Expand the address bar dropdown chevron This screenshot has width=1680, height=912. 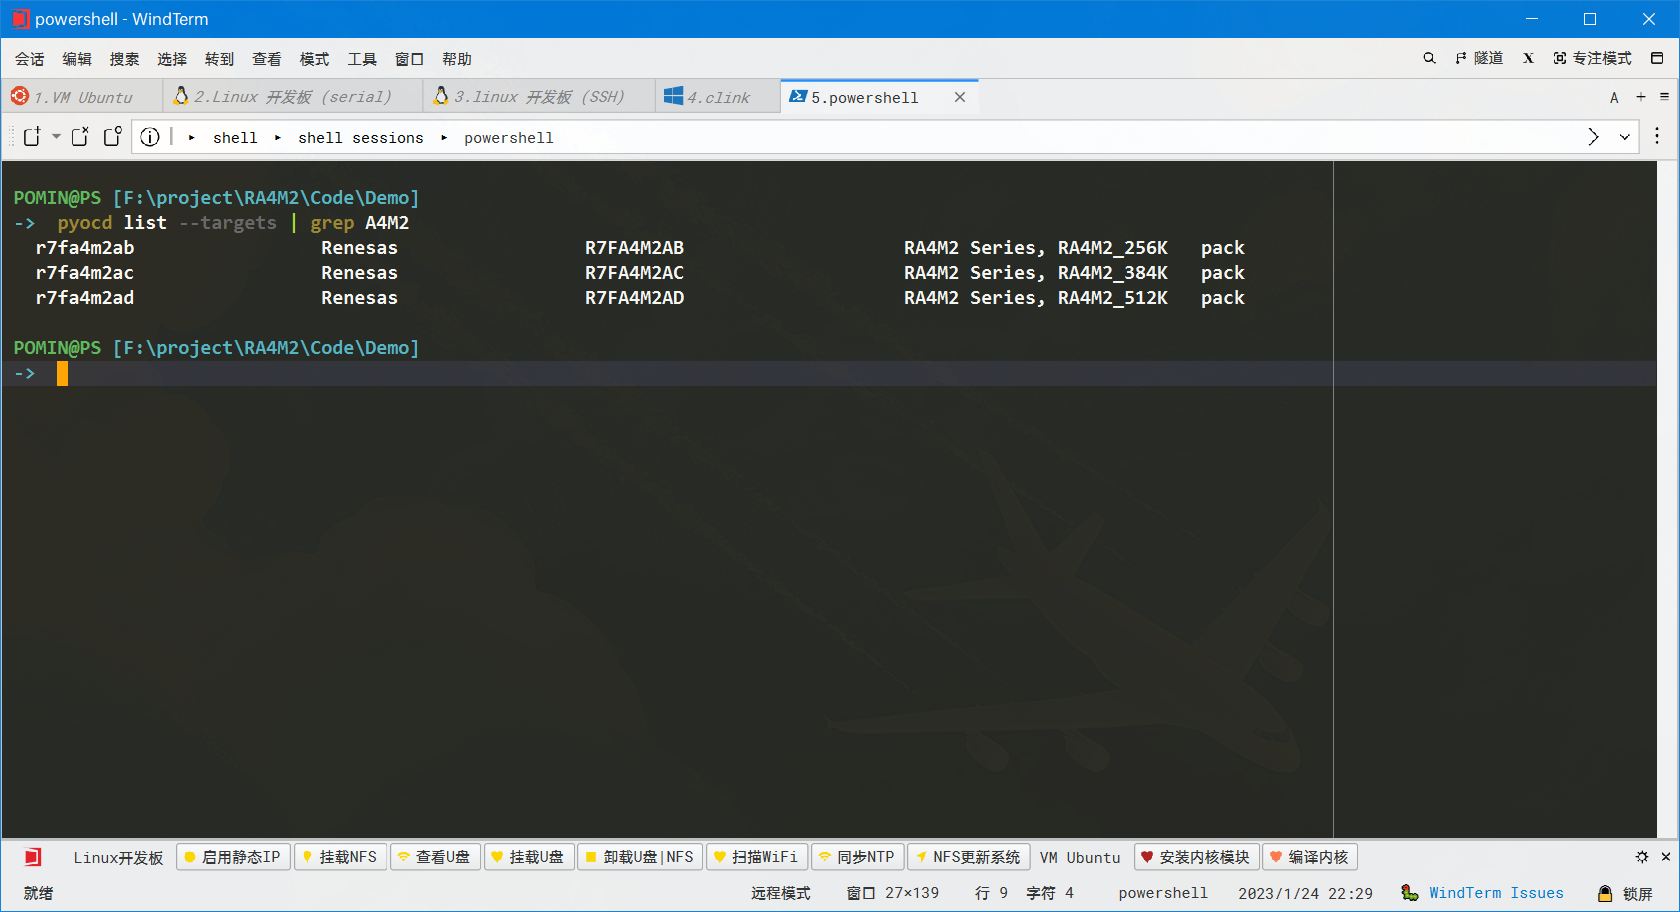pyautogui.click(x=1625, y=137)
